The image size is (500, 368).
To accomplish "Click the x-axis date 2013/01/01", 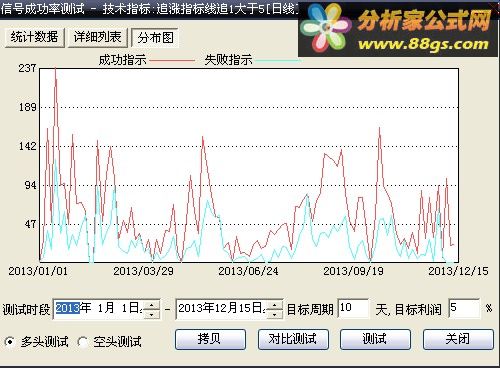I will pos(38,271).
